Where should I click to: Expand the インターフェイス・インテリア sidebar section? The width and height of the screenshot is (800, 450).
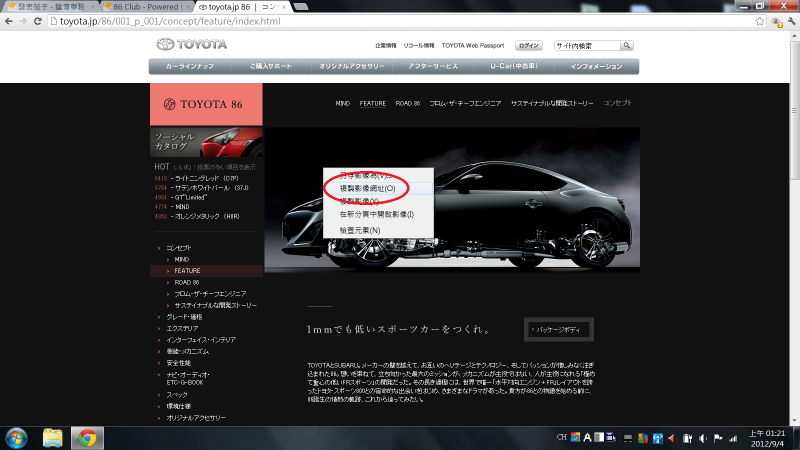[201, 340]
